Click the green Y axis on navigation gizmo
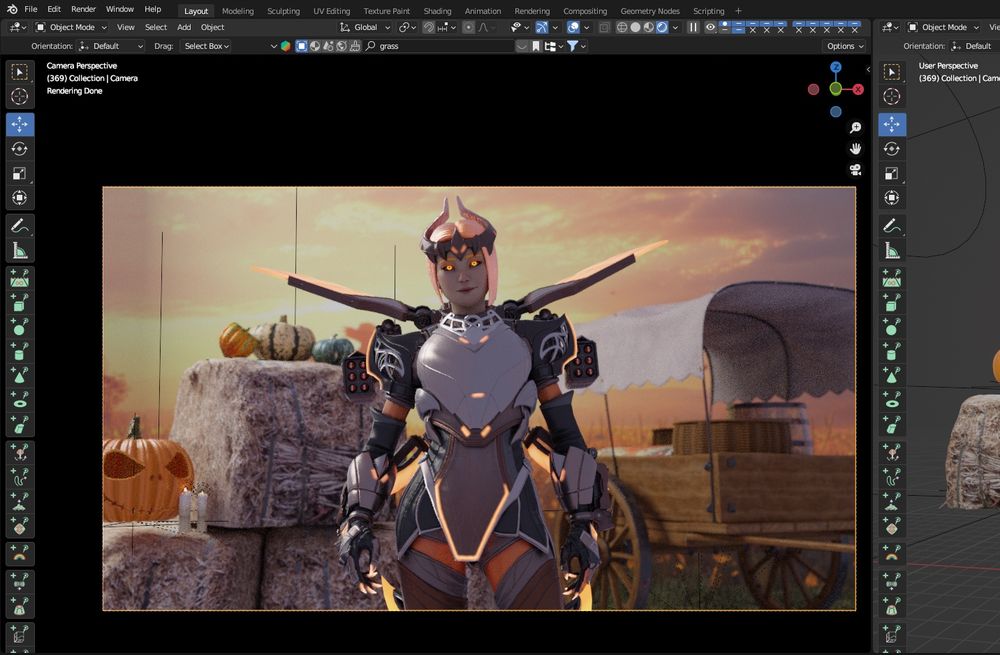The image size is (1000, 655). click(x=835, y=89)
